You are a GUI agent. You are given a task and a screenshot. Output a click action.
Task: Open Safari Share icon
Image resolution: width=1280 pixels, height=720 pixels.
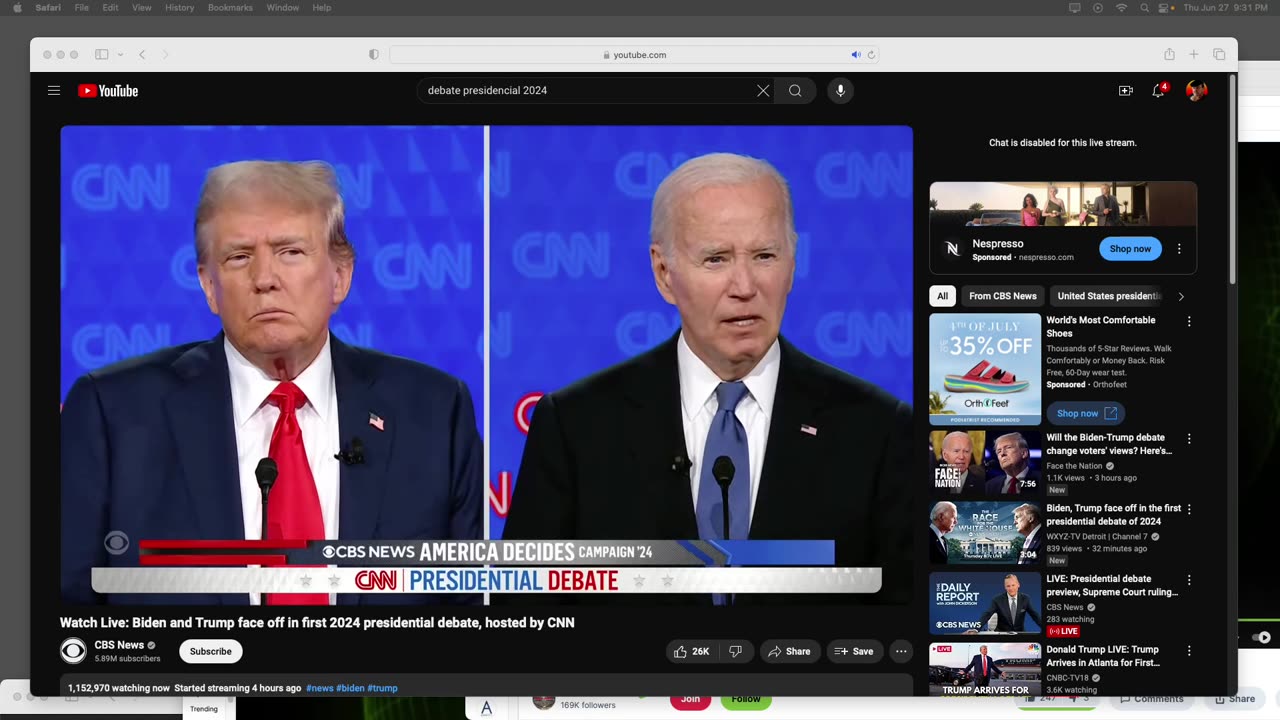pos(1169,55)
